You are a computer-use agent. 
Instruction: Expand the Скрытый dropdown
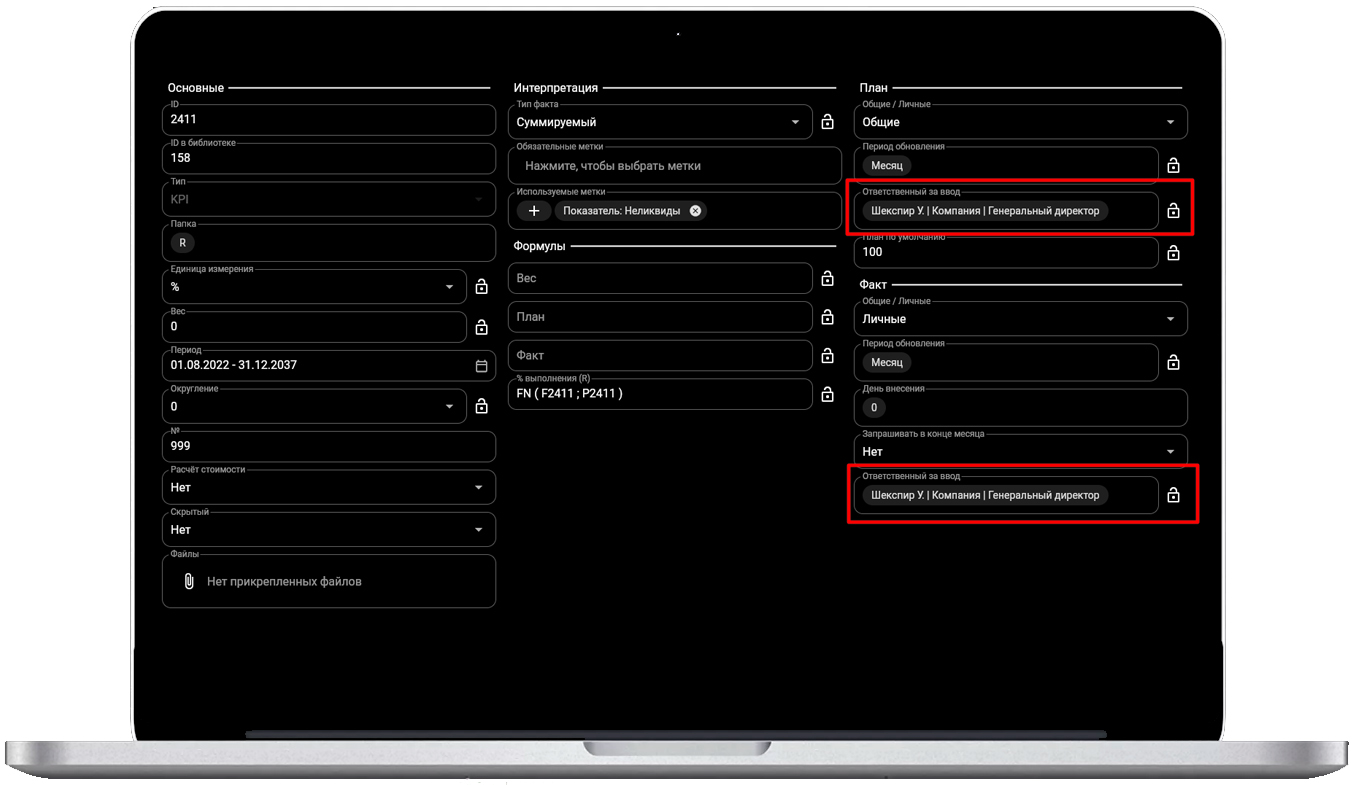(478, 530)
